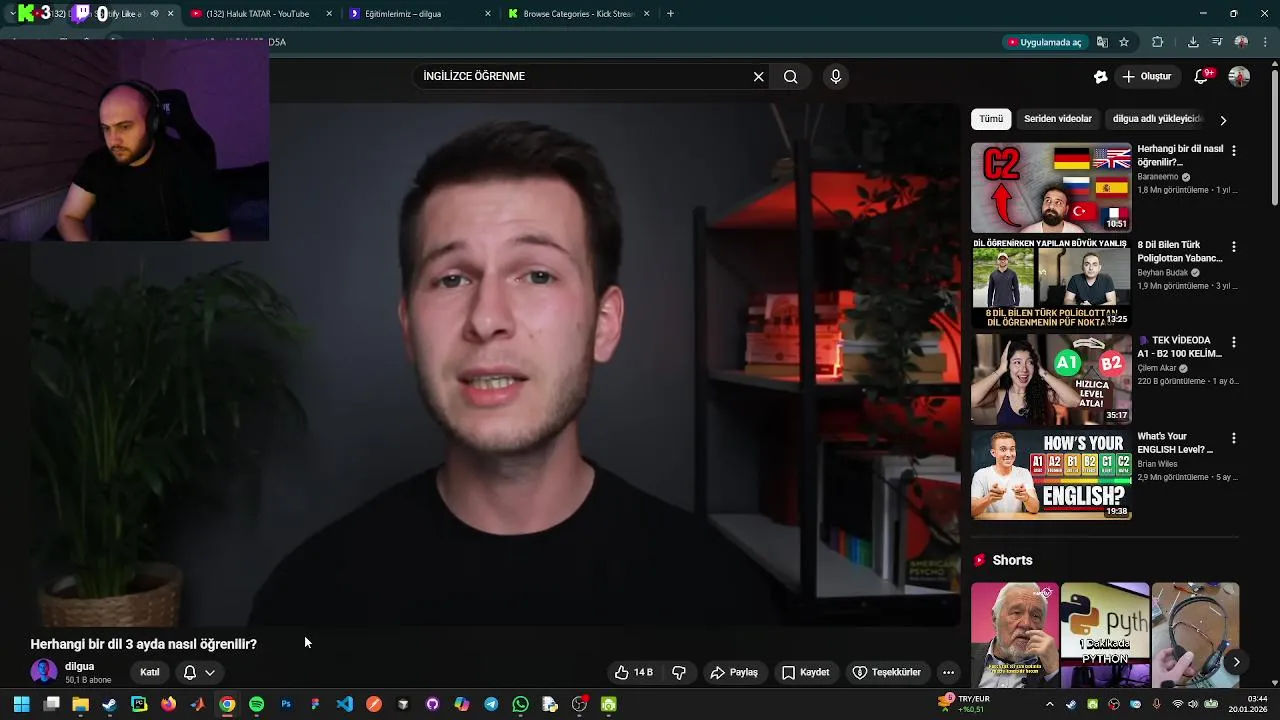1280x720 pixels.
Task: Open A1-B2 100 kelime thumbnail
Action: point(1051,380)
